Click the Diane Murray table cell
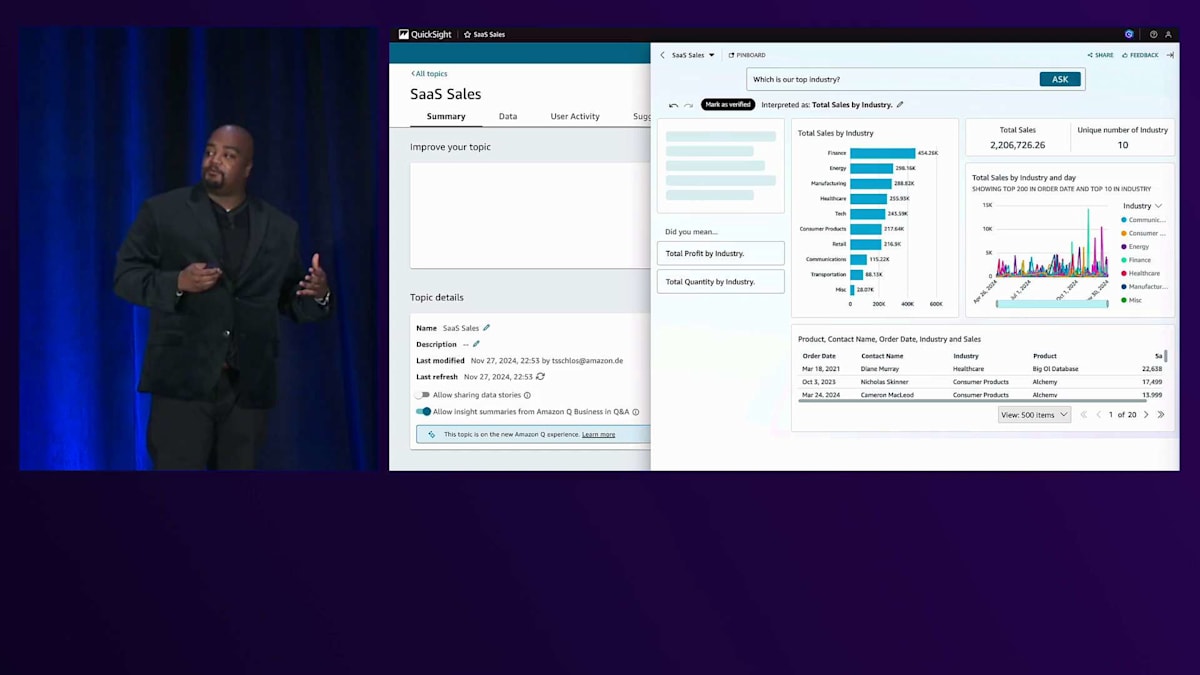Viewport: 1200px width, 675px height. [x=880, y=369]
